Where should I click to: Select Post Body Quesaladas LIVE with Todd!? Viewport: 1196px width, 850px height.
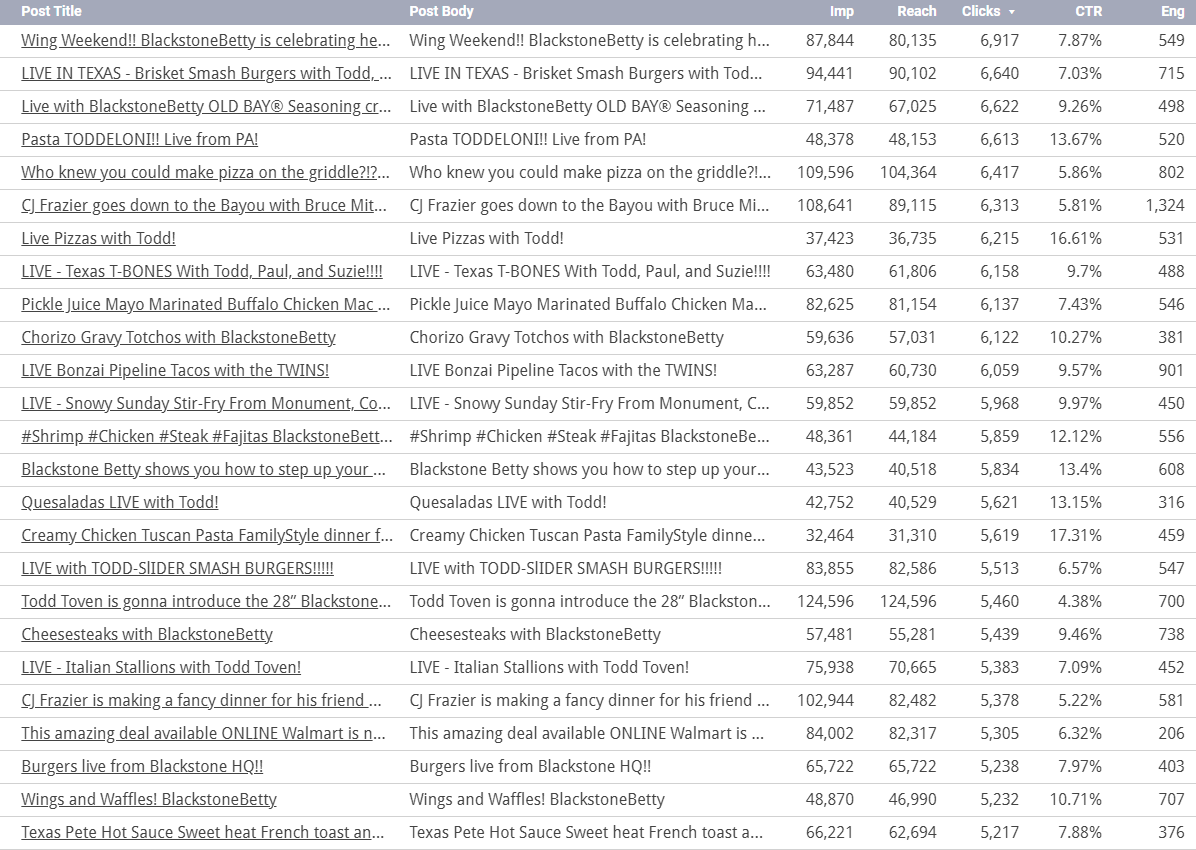pos(508,502)
